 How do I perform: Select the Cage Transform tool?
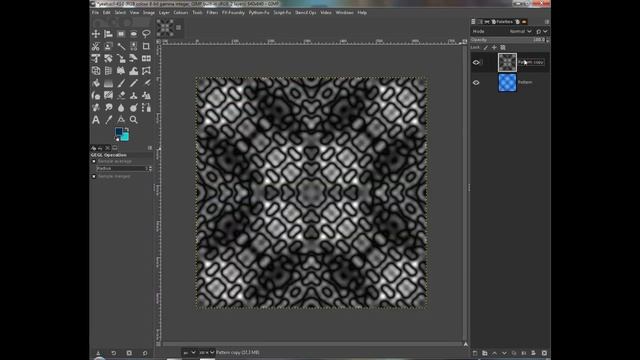pos(146,71)
